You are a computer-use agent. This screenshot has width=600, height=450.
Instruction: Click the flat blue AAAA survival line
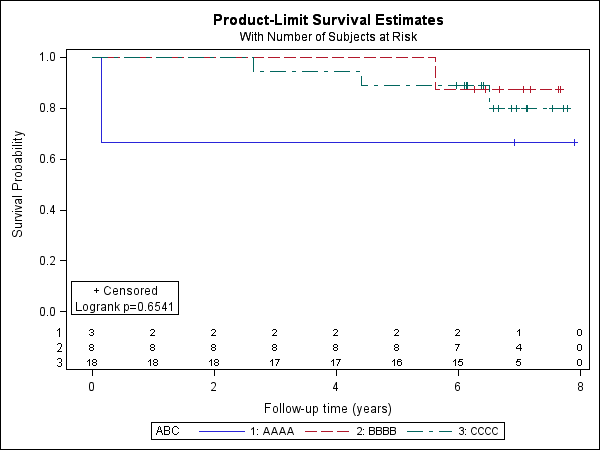(300, 142)
